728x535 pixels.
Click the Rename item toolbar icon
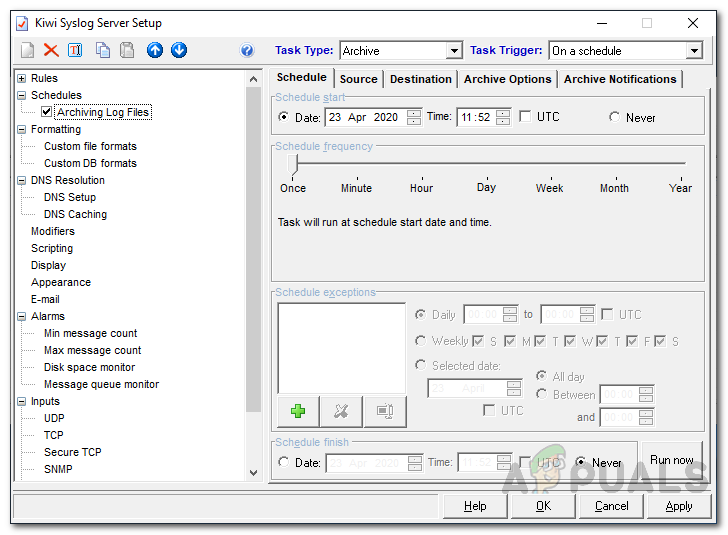[x=75, y=50]
